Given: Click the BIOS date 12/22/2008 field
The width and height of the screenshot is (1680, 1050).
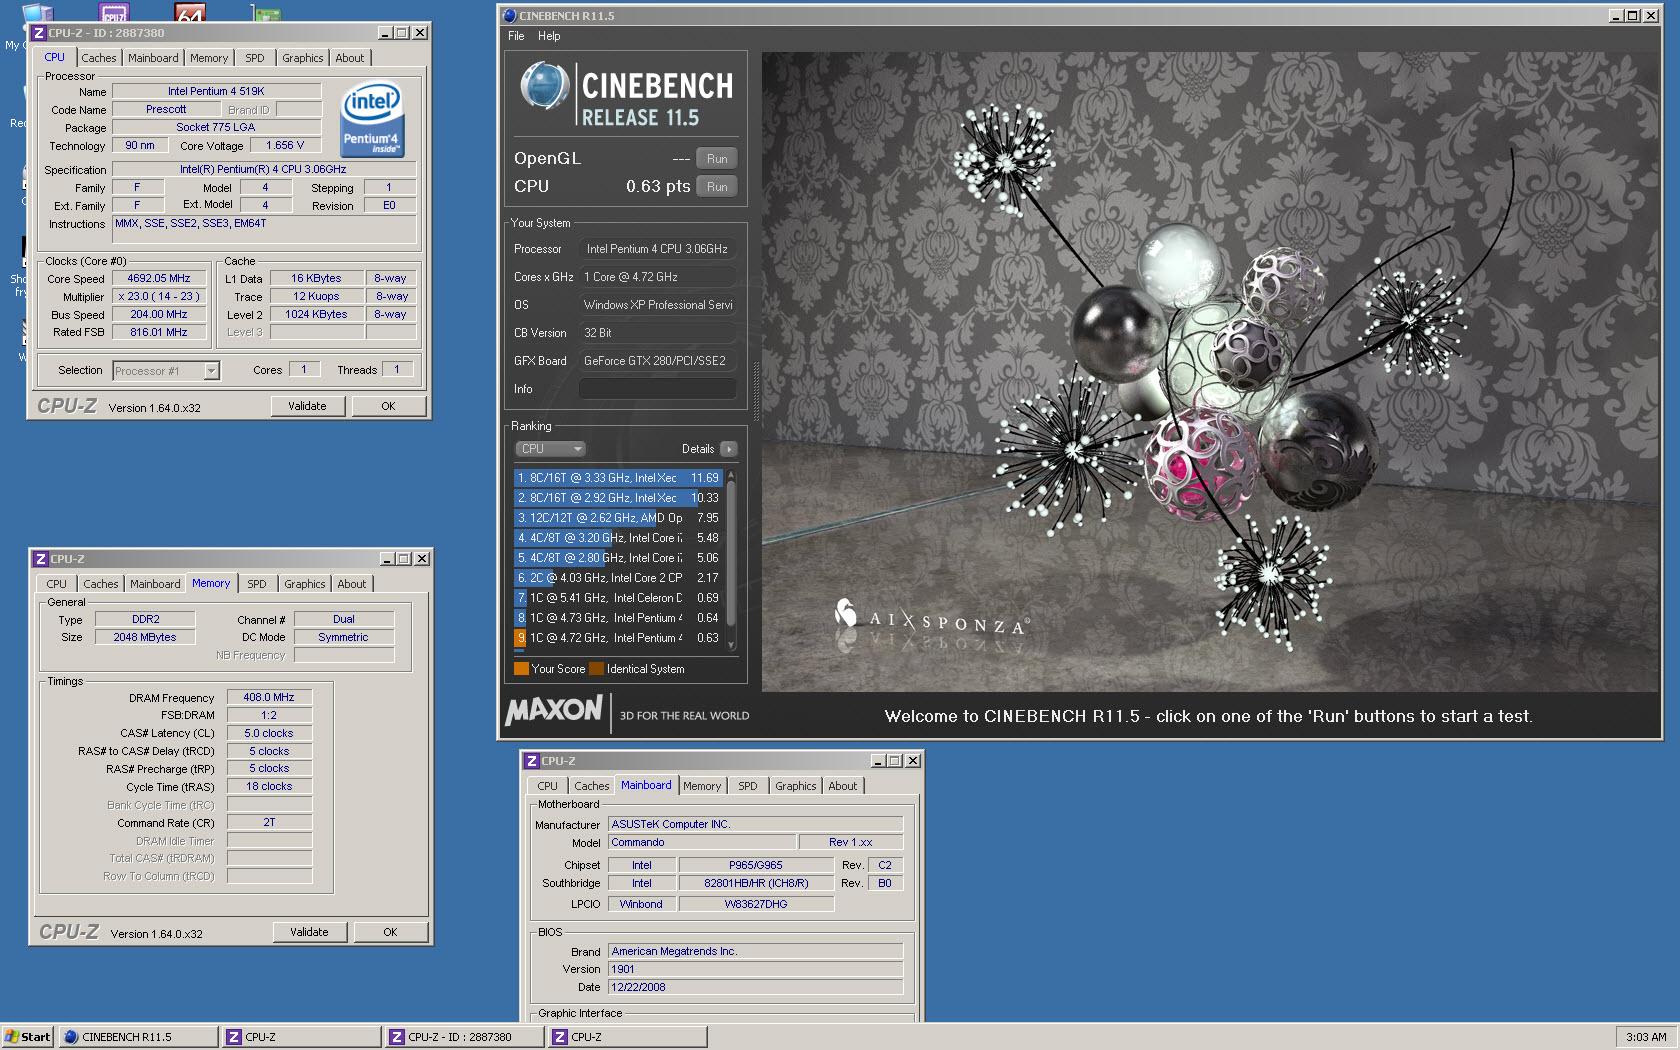Looking at the screenshot, I should point(755,987).
